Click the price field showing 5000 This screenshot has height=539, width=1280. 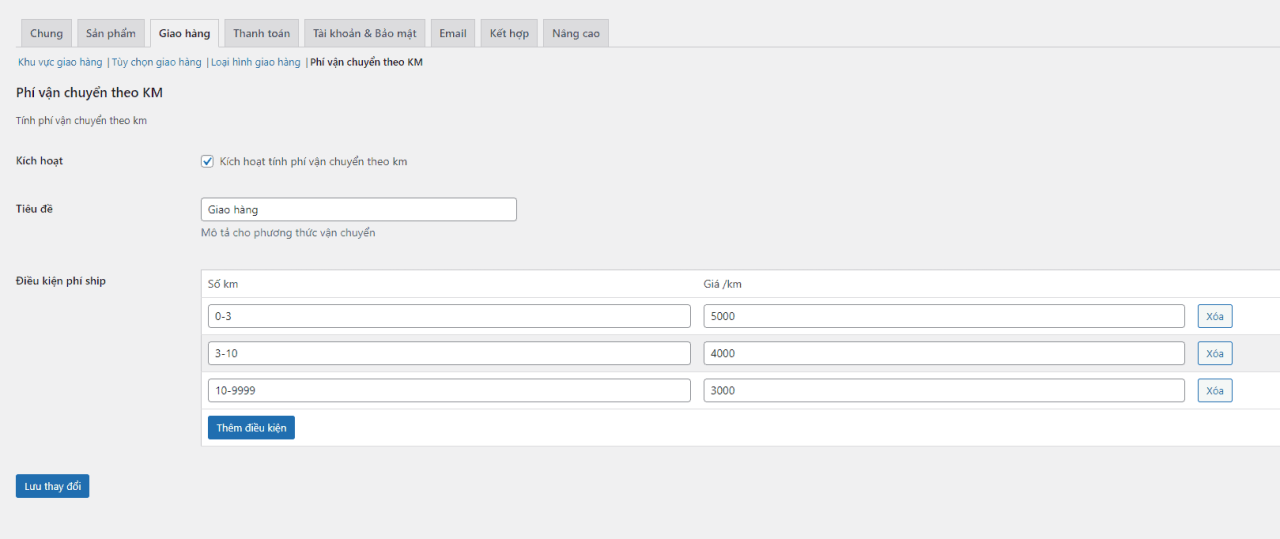point(944,316)
